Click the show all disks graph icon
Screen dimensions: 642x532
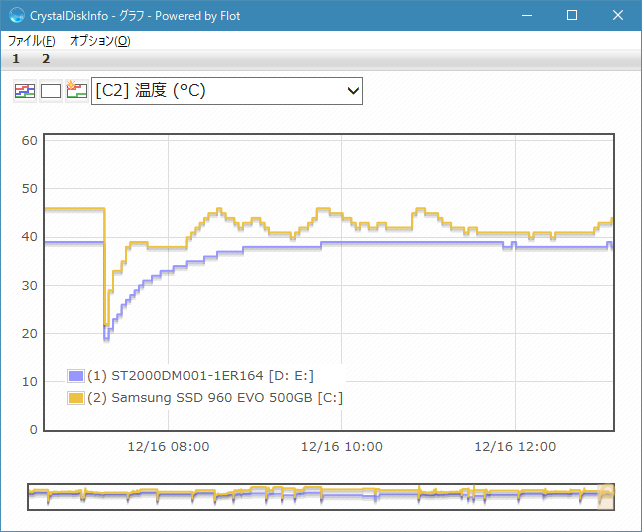point(25,91)
